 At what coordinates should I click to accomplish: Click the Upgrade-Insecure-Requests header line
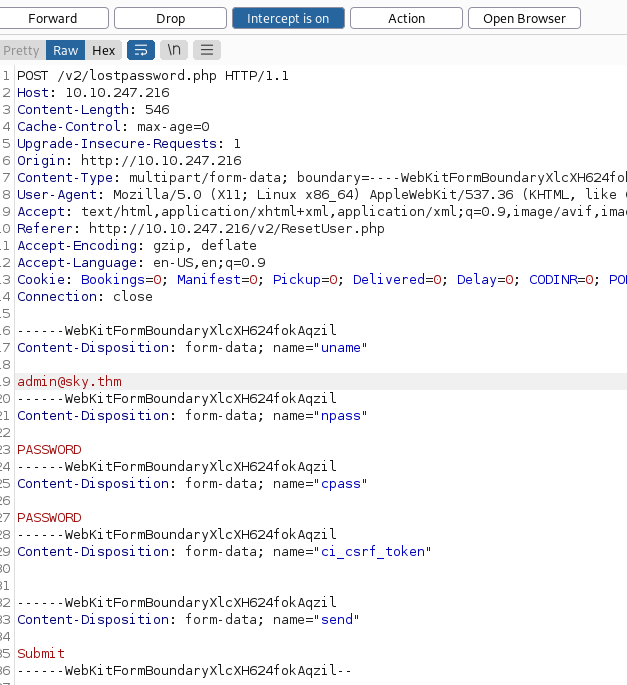(129, 144)
